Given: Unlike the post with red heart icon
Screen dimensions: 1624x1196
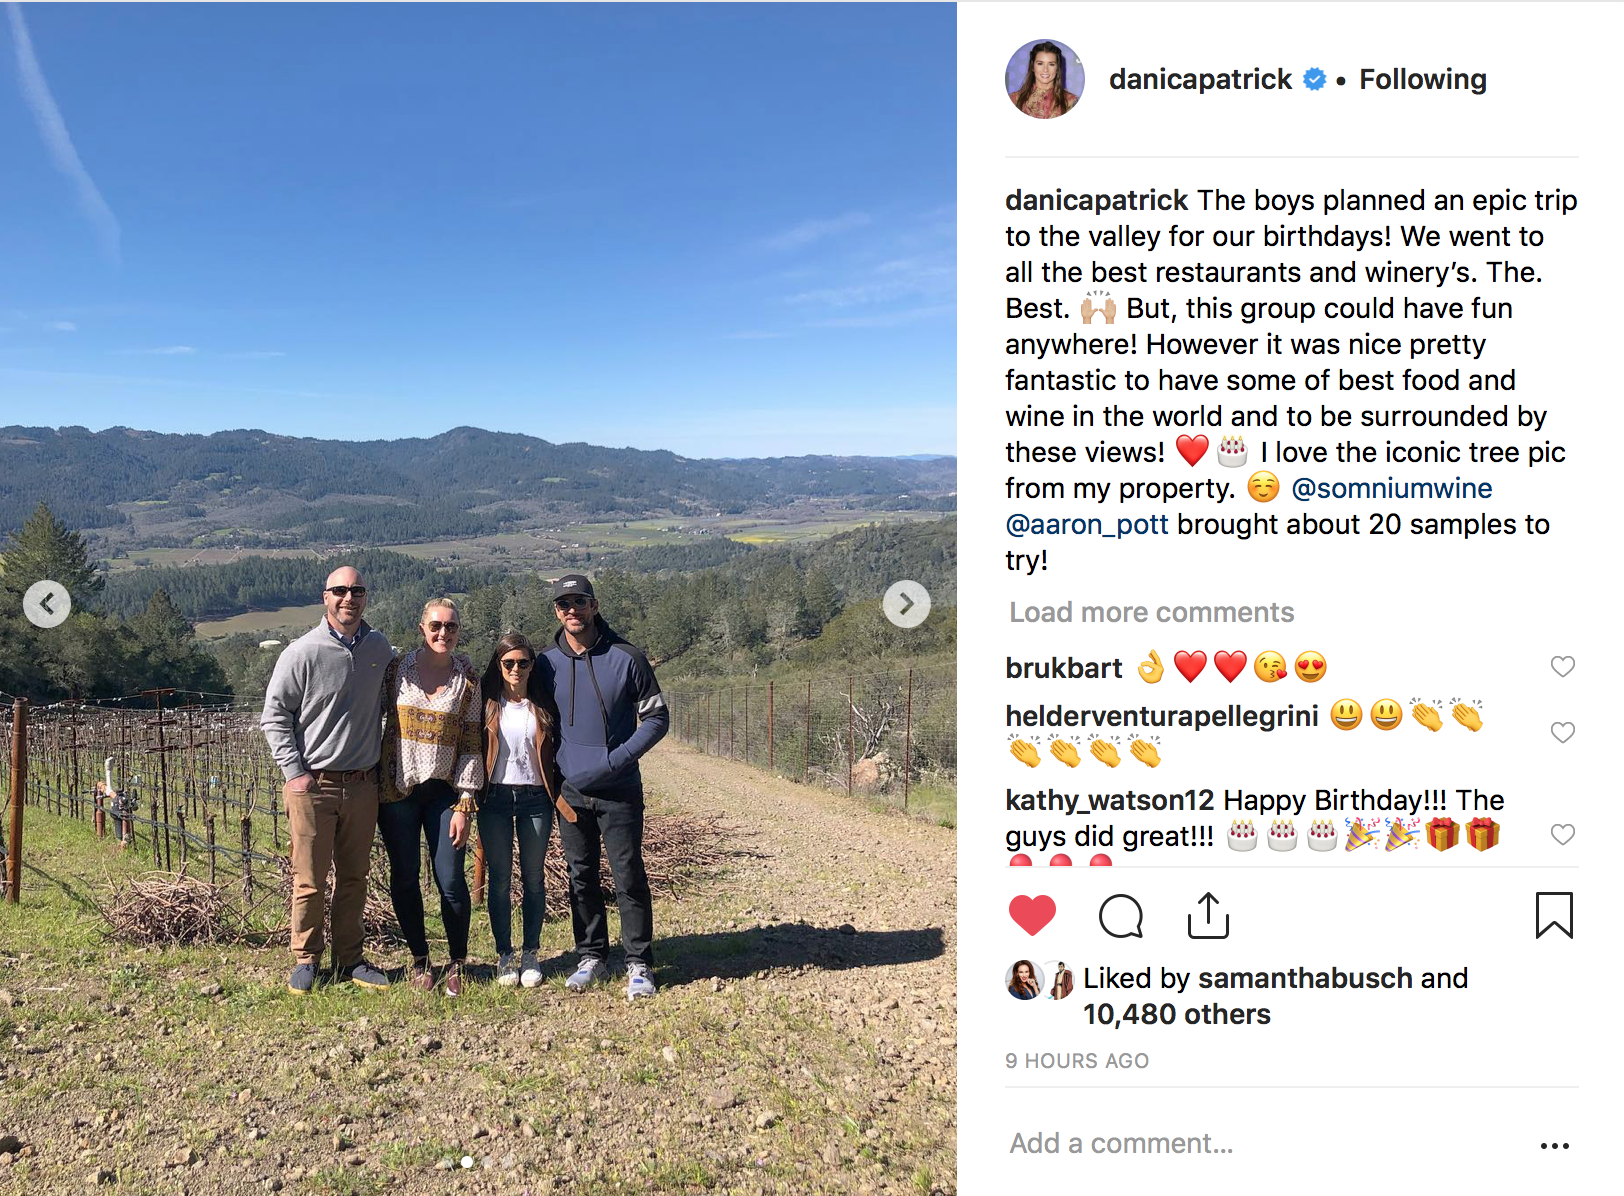Looking at the screenshot, I should tap(1032, 915).
